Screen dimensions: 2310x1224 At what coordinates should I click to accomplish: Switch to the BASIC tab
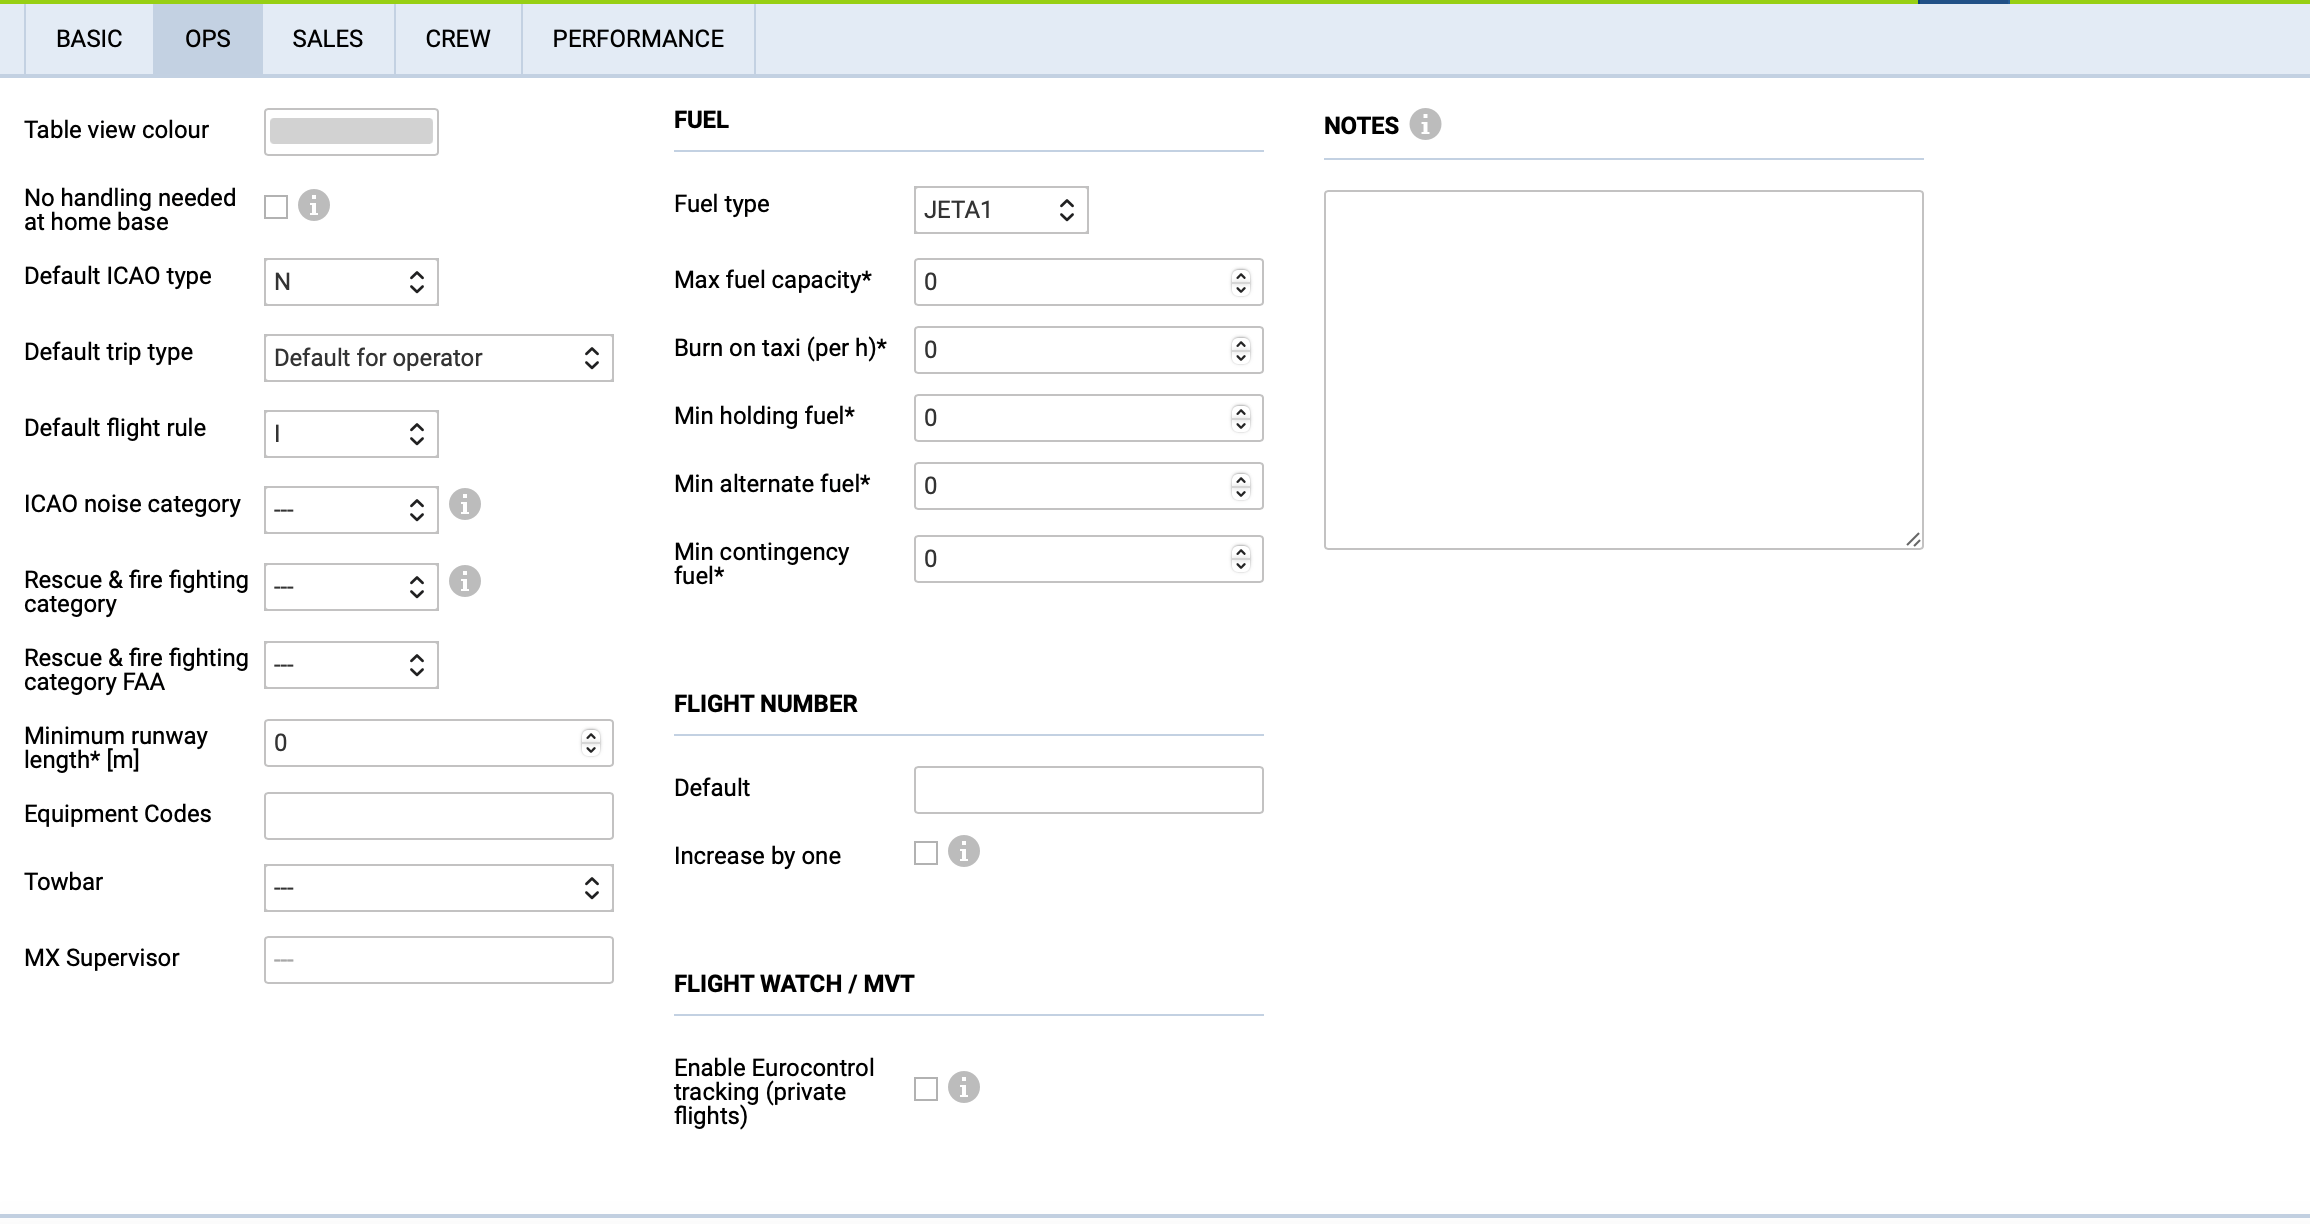coord(89,39)
